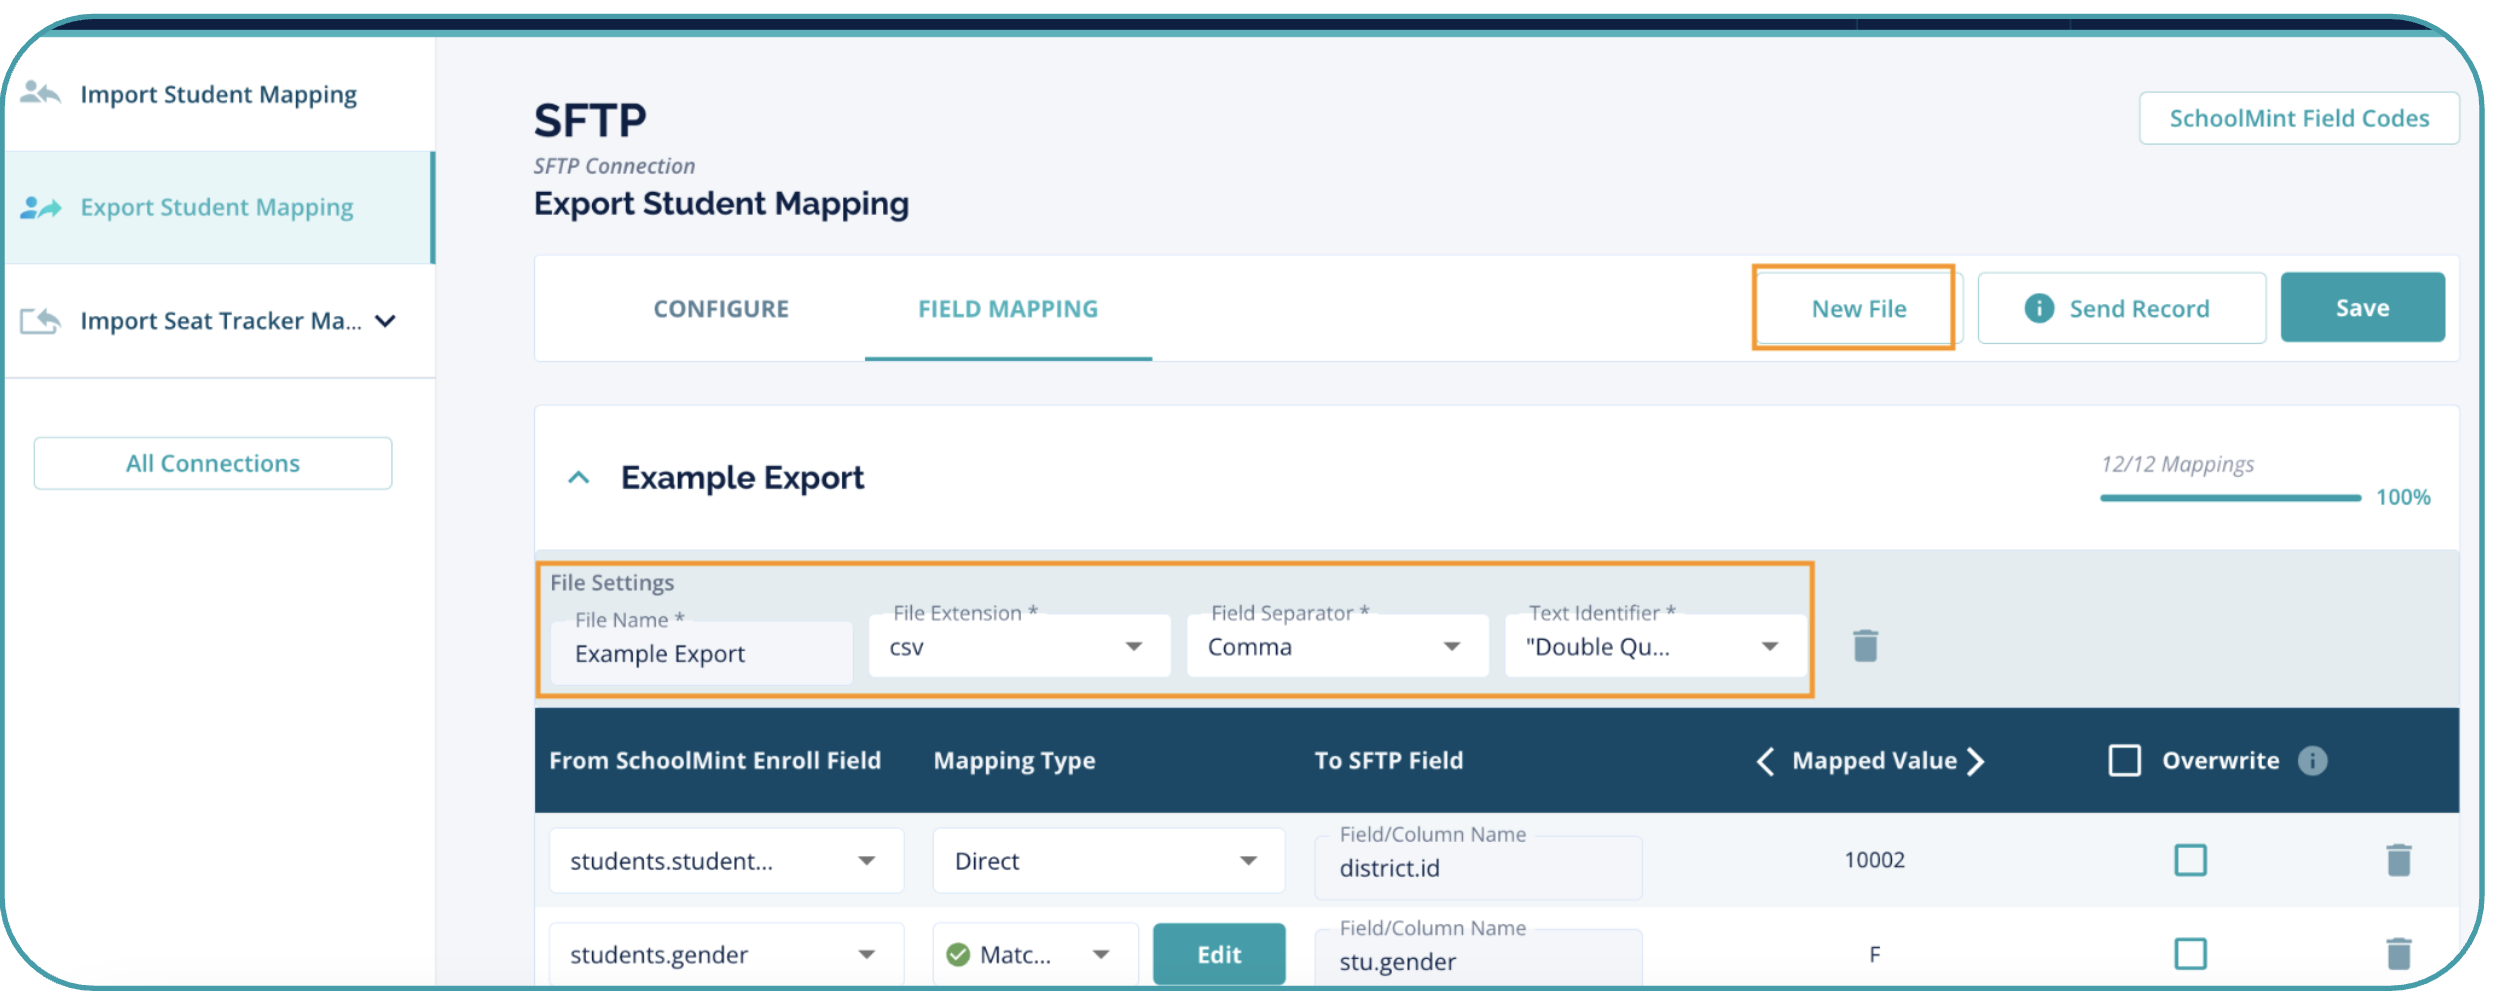Delete the Example Export file settings
Viewport: 2496px width, 1002px height.
[x=1864, y=646]
